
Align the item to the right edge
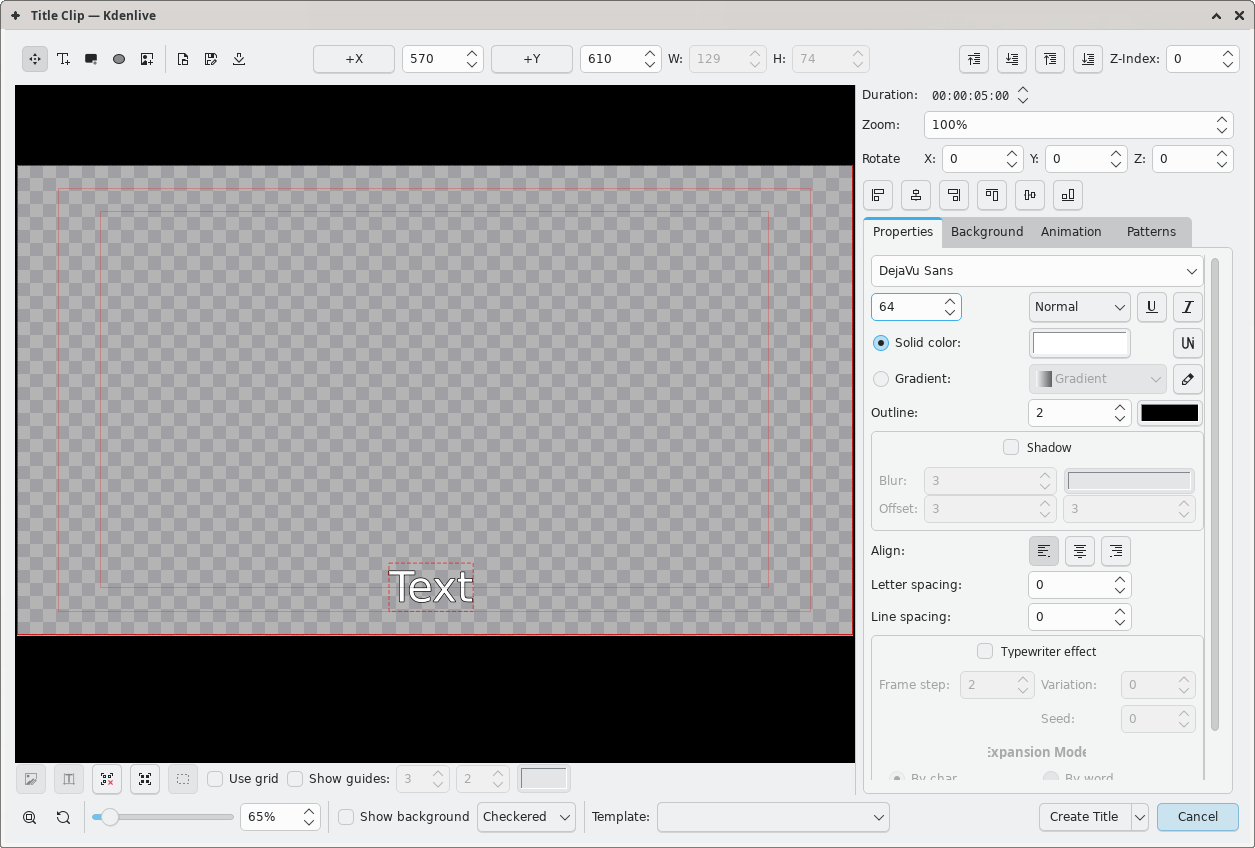[954, 195]
